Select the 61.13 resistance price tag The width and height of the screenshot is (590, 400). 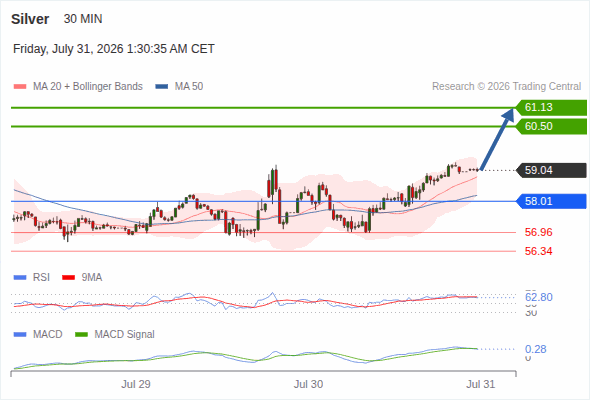pos(551,108)
